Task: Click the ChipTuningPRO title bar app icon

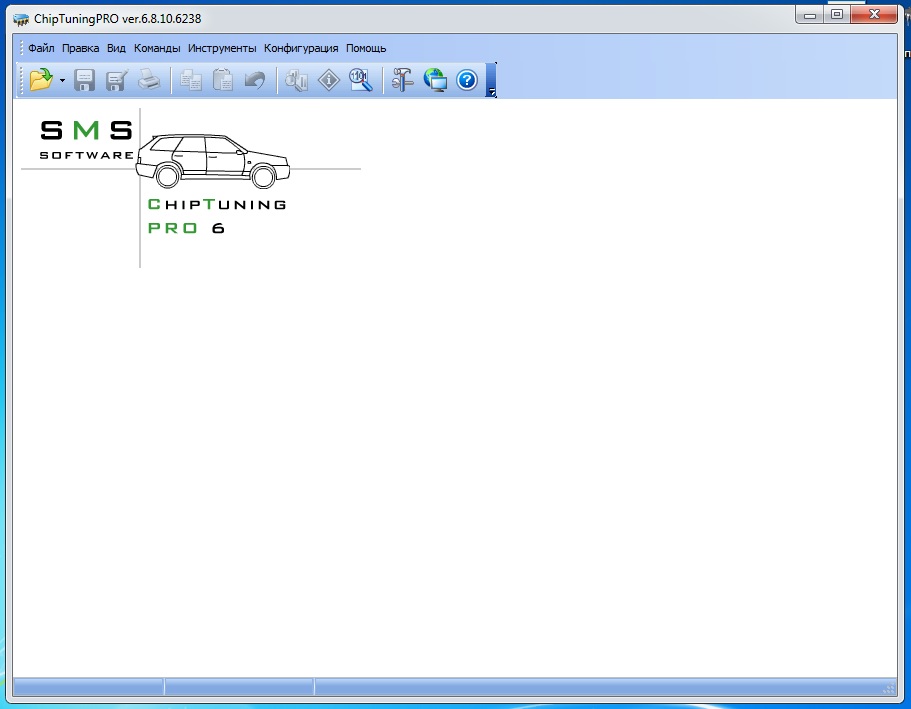Action: click(x=21, y=19)
